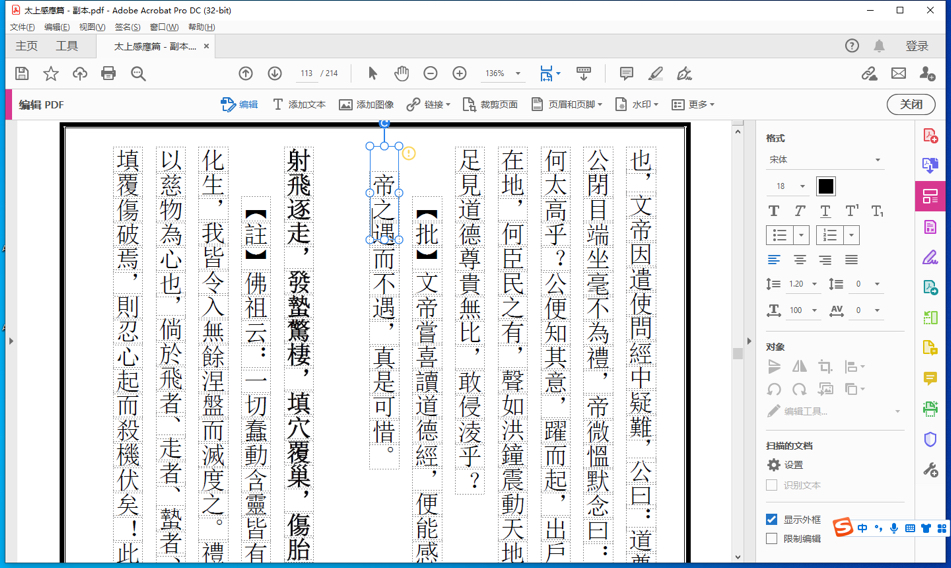Click the zoom in plus icon
Screen dimensions: 951x568
pos(459,74)
